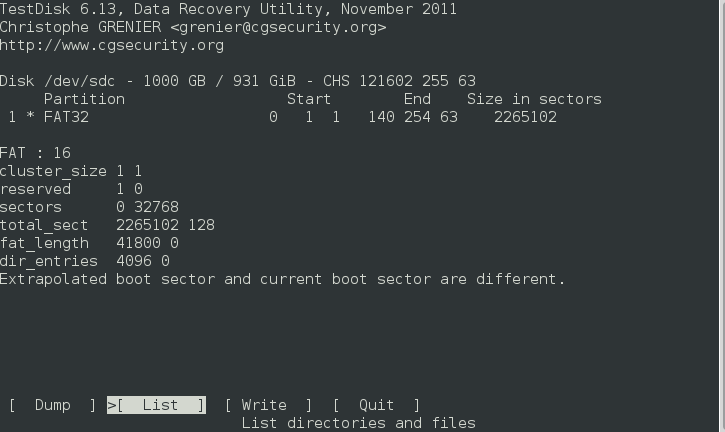Click the 'List directories and files' hint
Viewport: 725px width, 432px height.
point(358,423)
